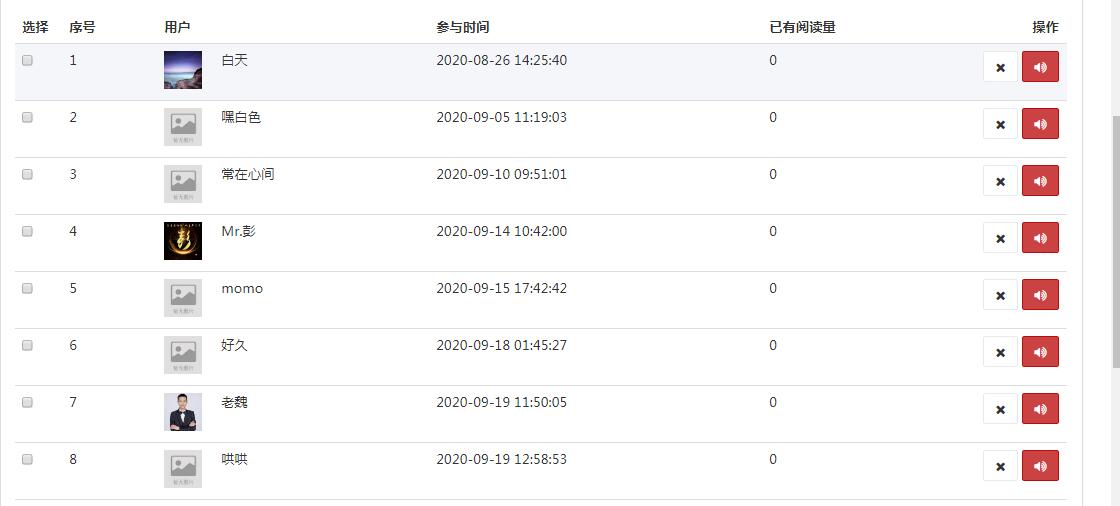The width and height of the screenshot is (1120, 506).
Task: Click the speaker icon for 哄哄
Action: (1040, 465)
